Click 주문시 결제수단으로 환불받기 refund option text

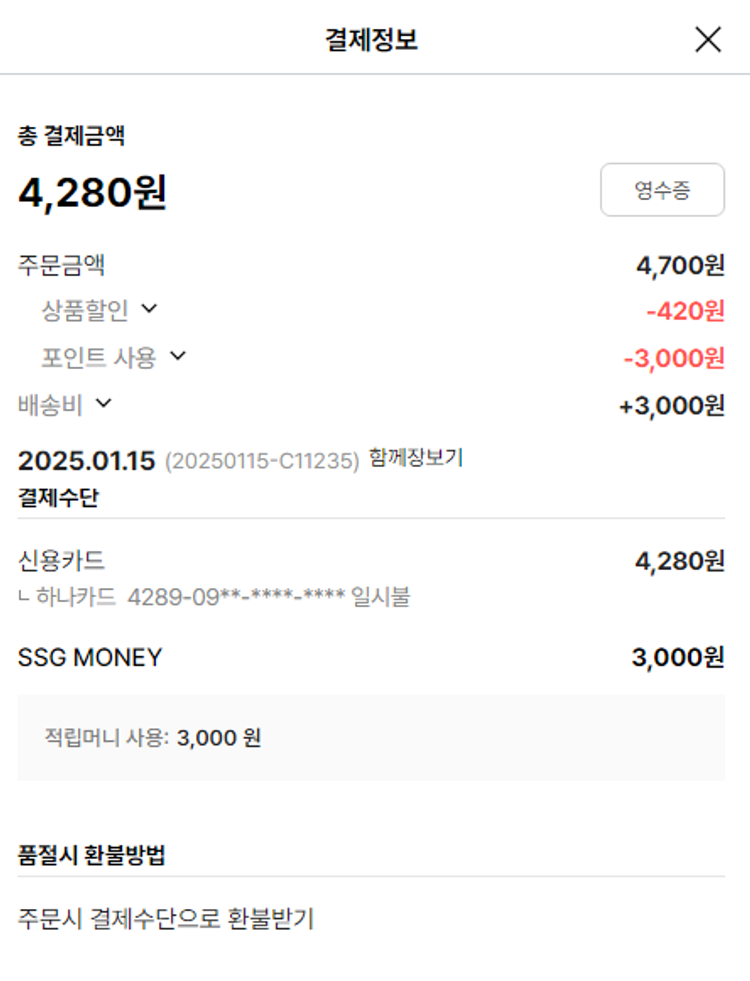tap(166, 918)
